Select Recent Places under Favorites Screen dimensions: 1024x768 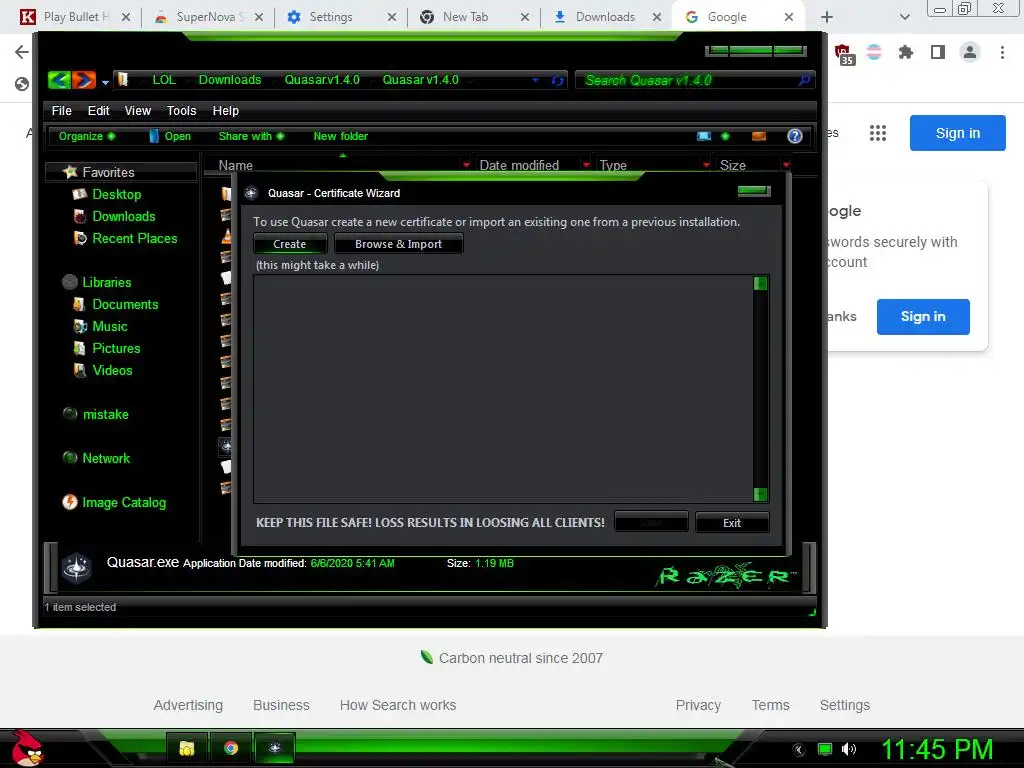tap(135, 238)
